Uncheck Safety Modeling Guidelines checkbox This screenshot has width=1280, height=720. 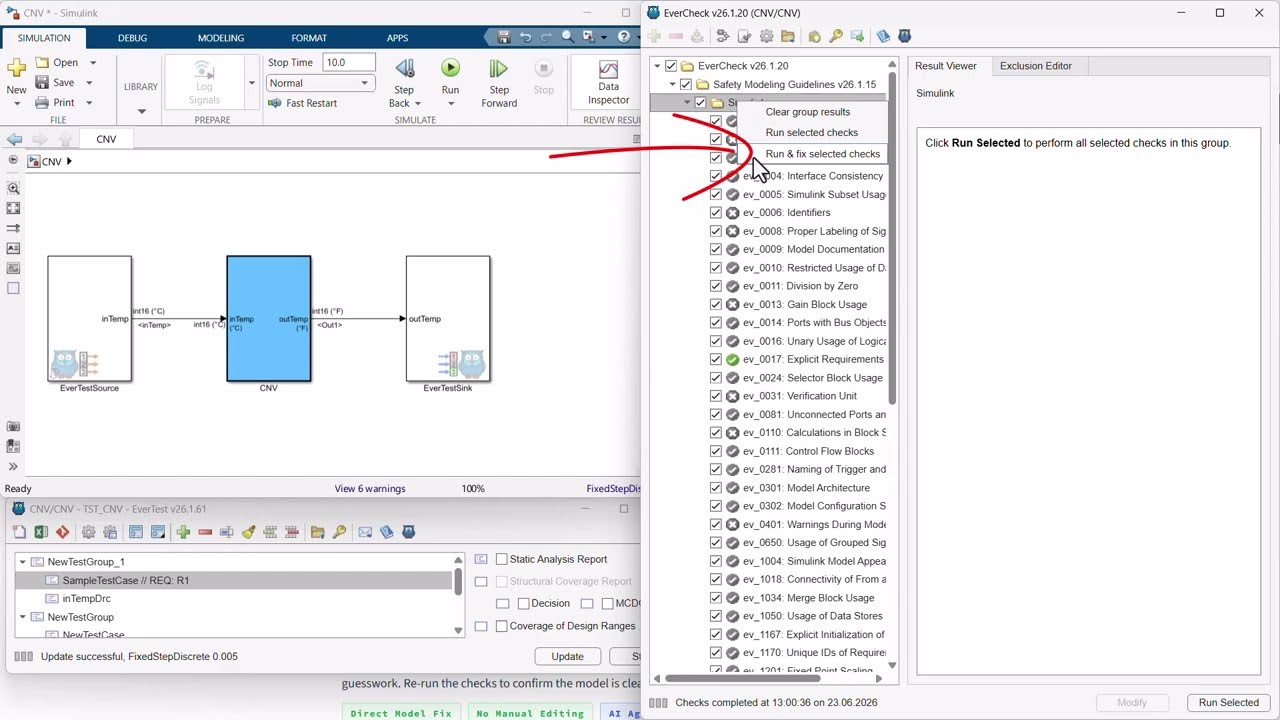(686, 84)
